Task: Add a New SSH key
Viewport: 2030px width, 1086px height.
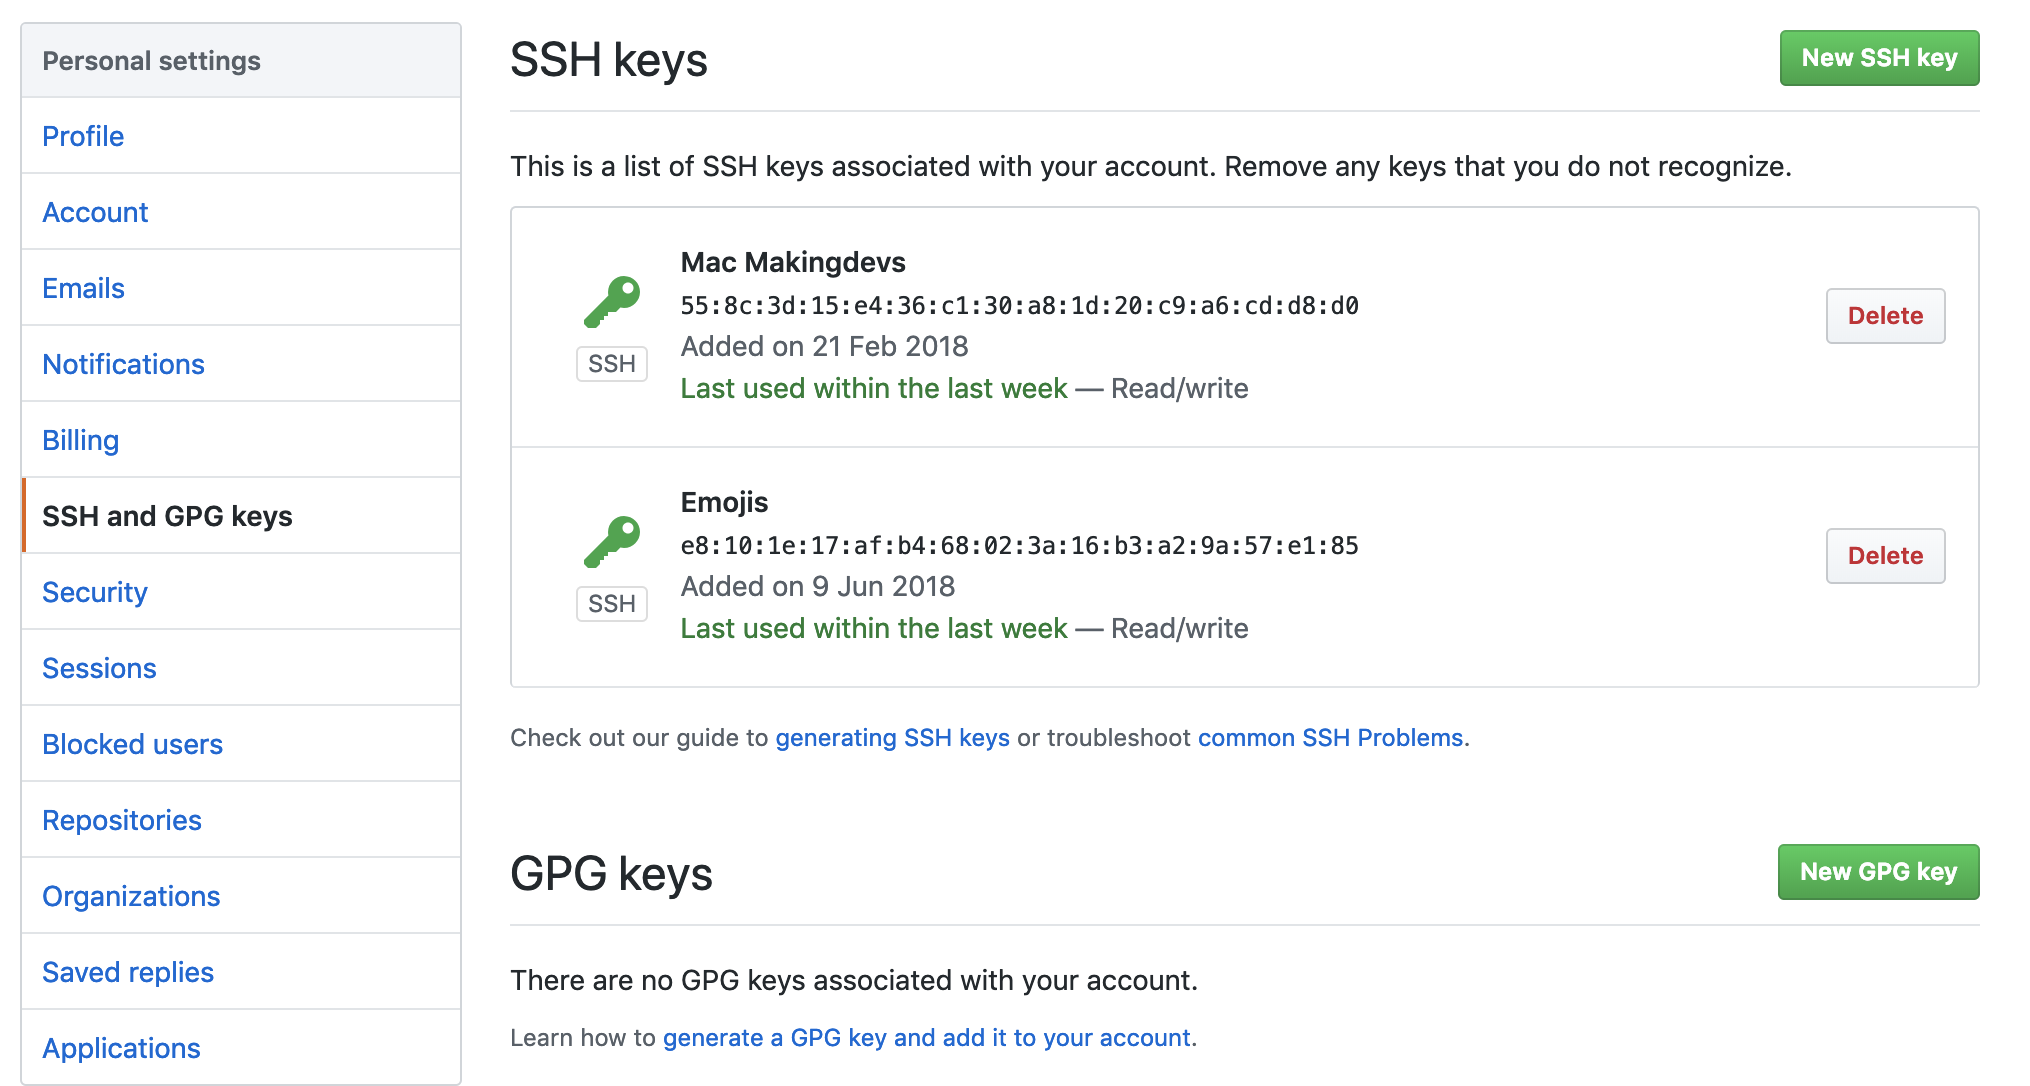Action: [1879, 58]
